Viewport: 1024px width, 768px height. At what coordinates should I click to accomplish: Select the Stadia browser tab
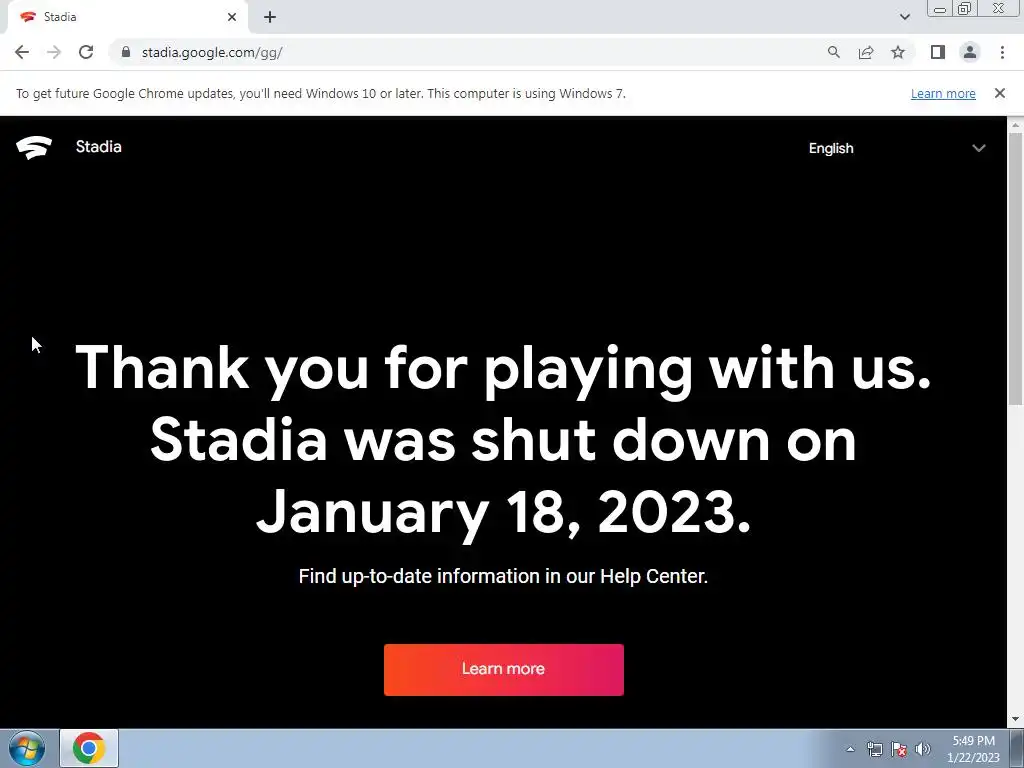tap(127, 17)
